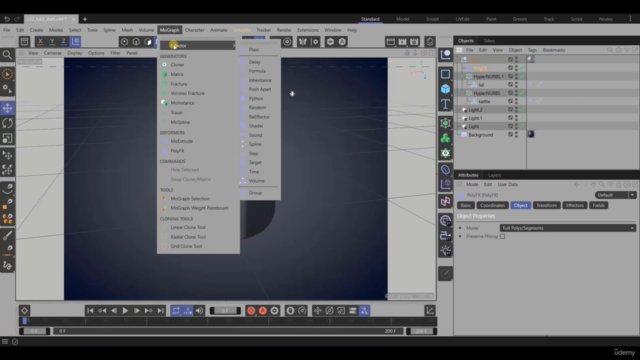Screen dimensions: 640x360
Task: Open the Volume menu in menu bar
Action: 146,30
